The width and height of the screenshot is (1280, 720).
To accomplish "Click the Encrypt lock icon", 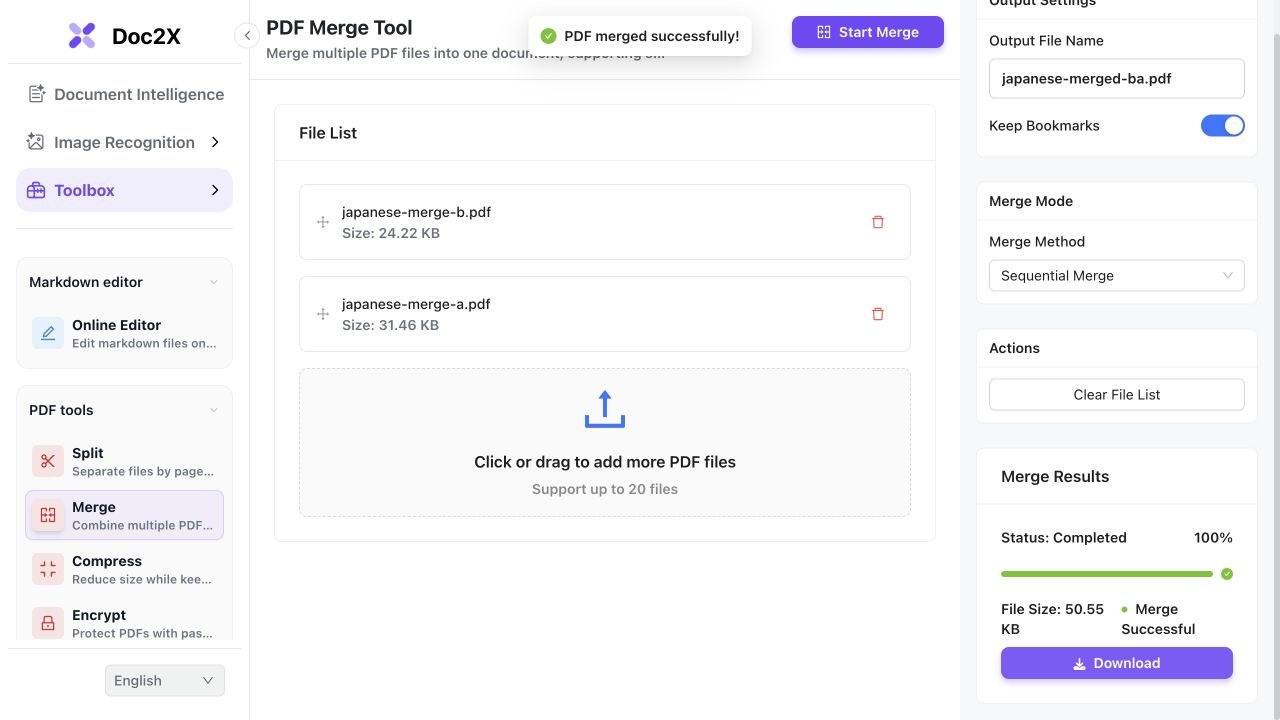I will click(48, 623).
